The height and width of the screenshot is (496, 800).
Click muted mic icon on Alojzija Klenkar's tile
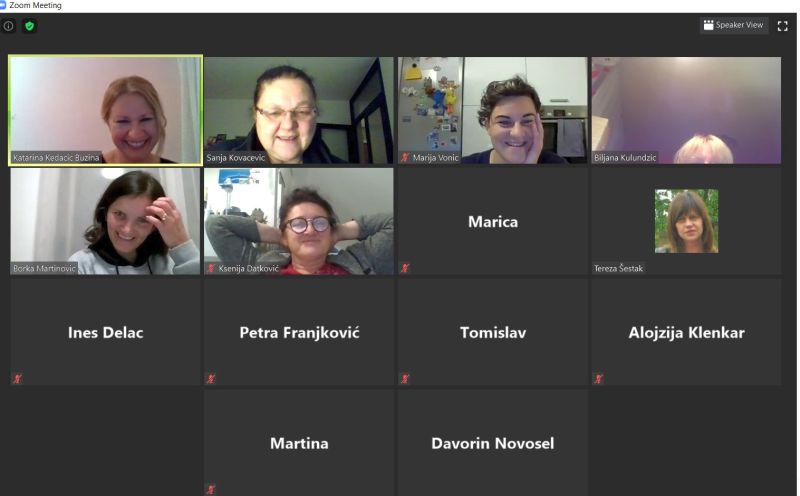coord(598,379)
